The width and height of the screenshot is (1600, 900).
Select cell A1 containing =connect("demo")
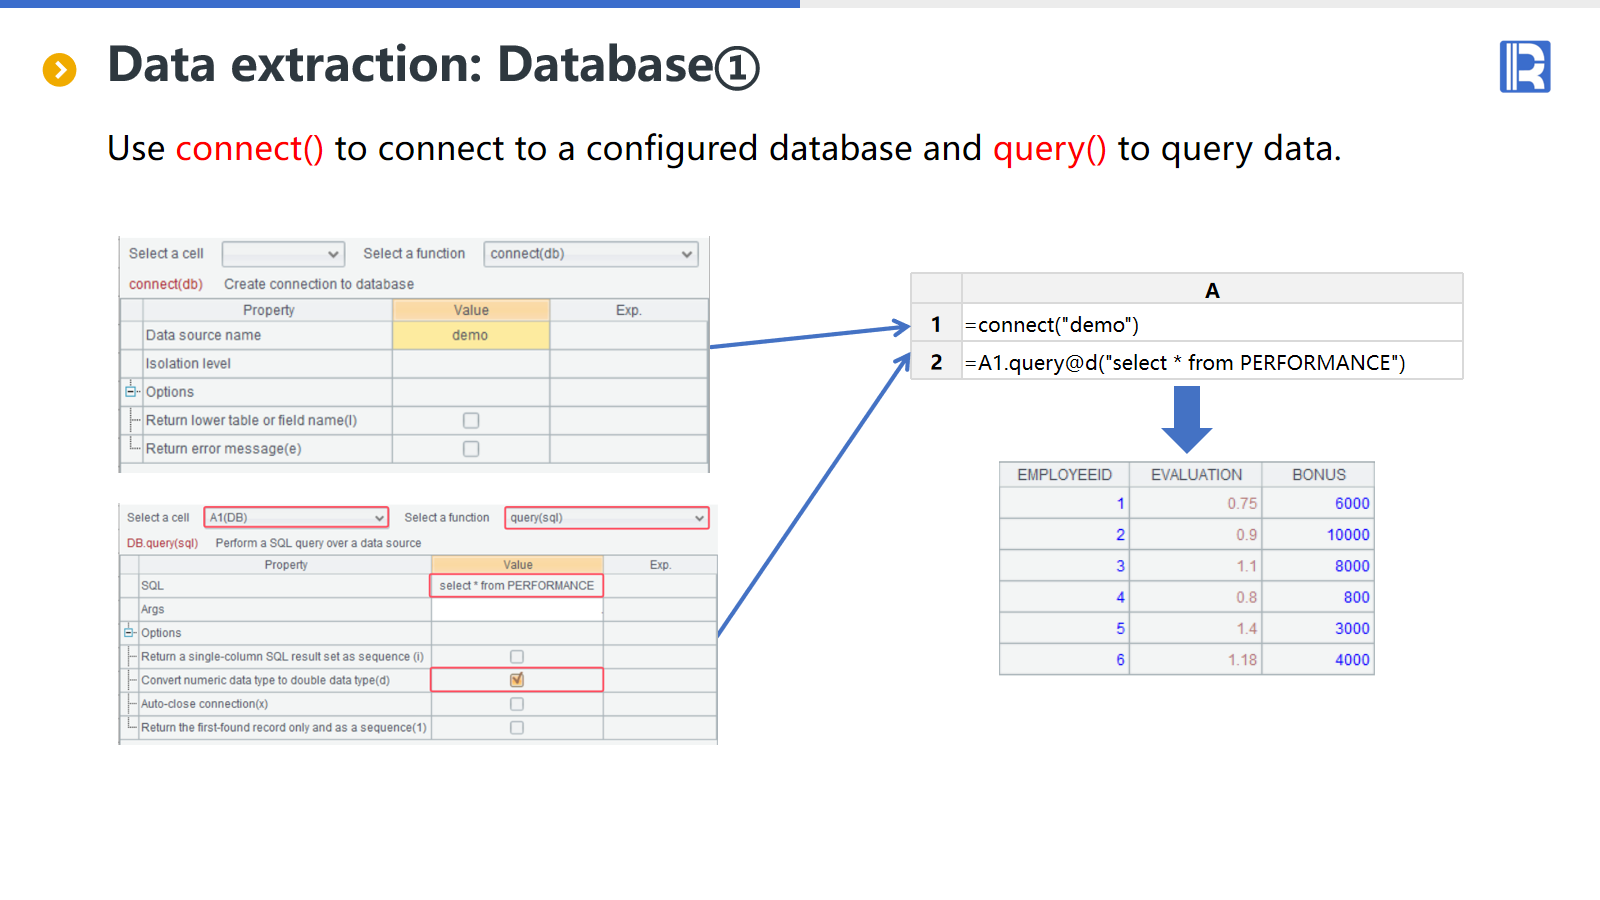click(x=1211, y=325)
